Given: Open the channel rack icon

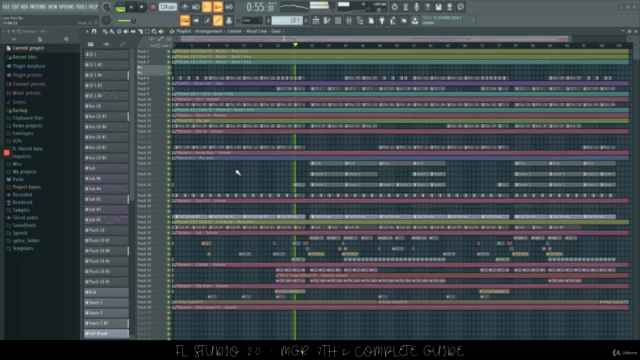Looking at the screenshot, I should tap(338, 20).
